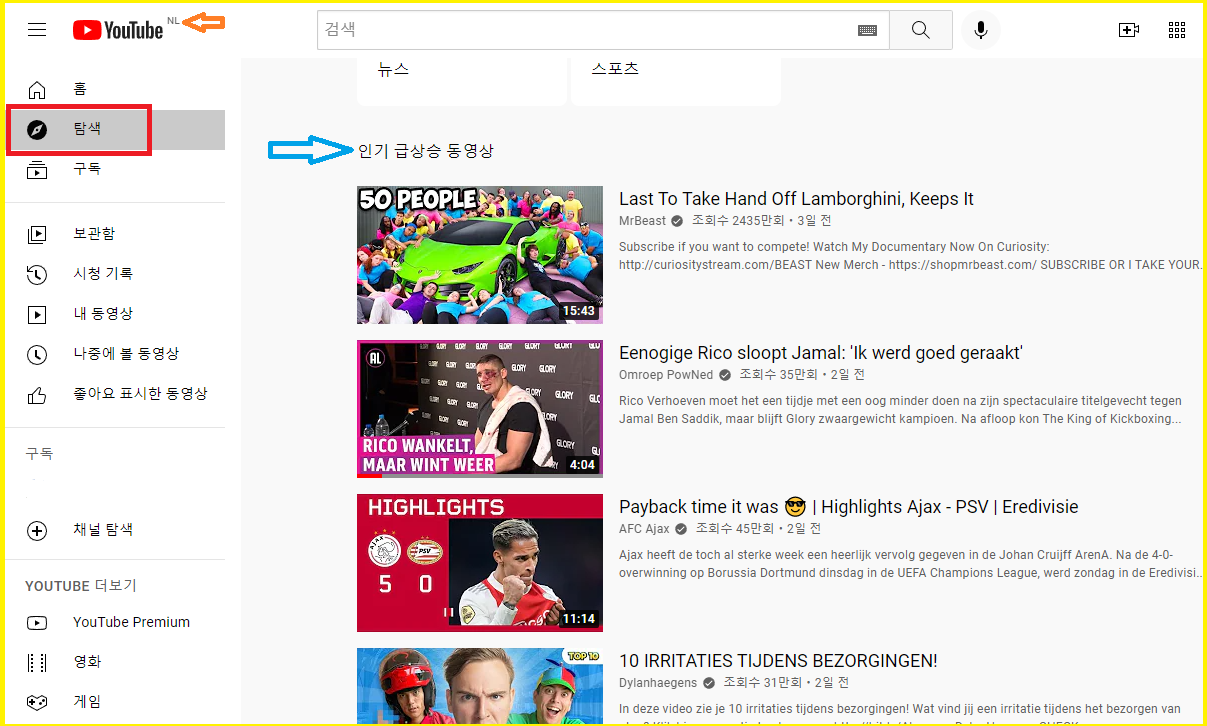The height and width of the screenshot is (726, 1207).
Task: Click the YouTube Premium icon
Action: 37,622
